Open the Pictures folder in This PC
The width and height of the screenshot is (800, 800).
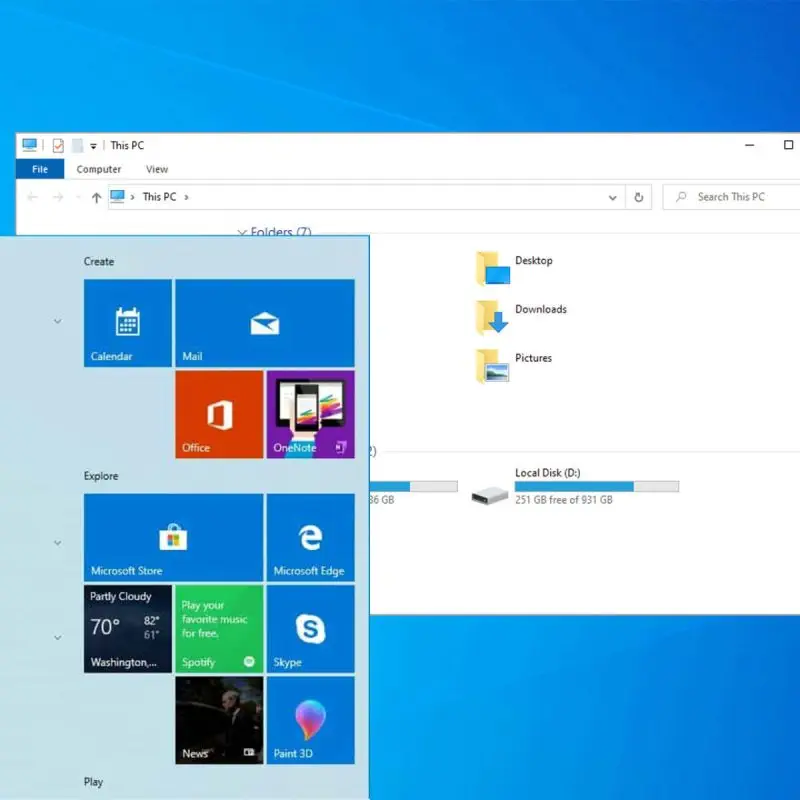pyautogui.click(x=514, y=365)
